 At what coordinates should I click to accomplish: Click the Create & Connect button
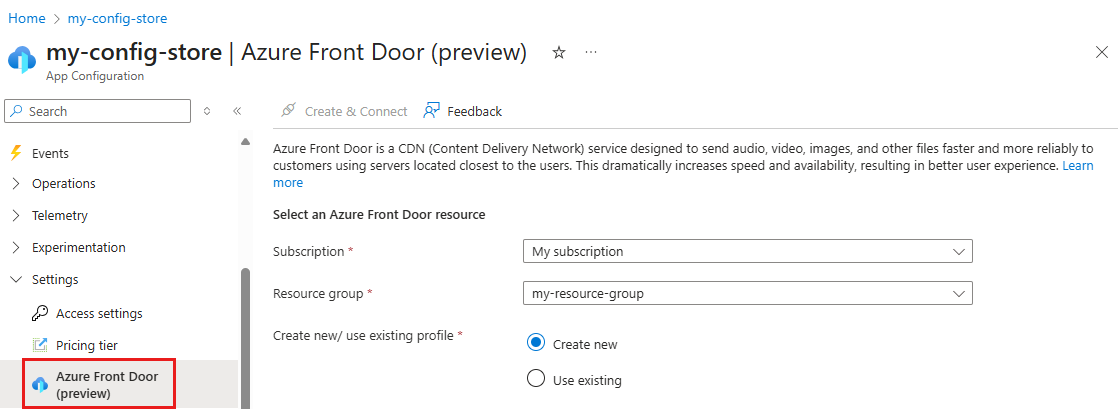(343, 111)
